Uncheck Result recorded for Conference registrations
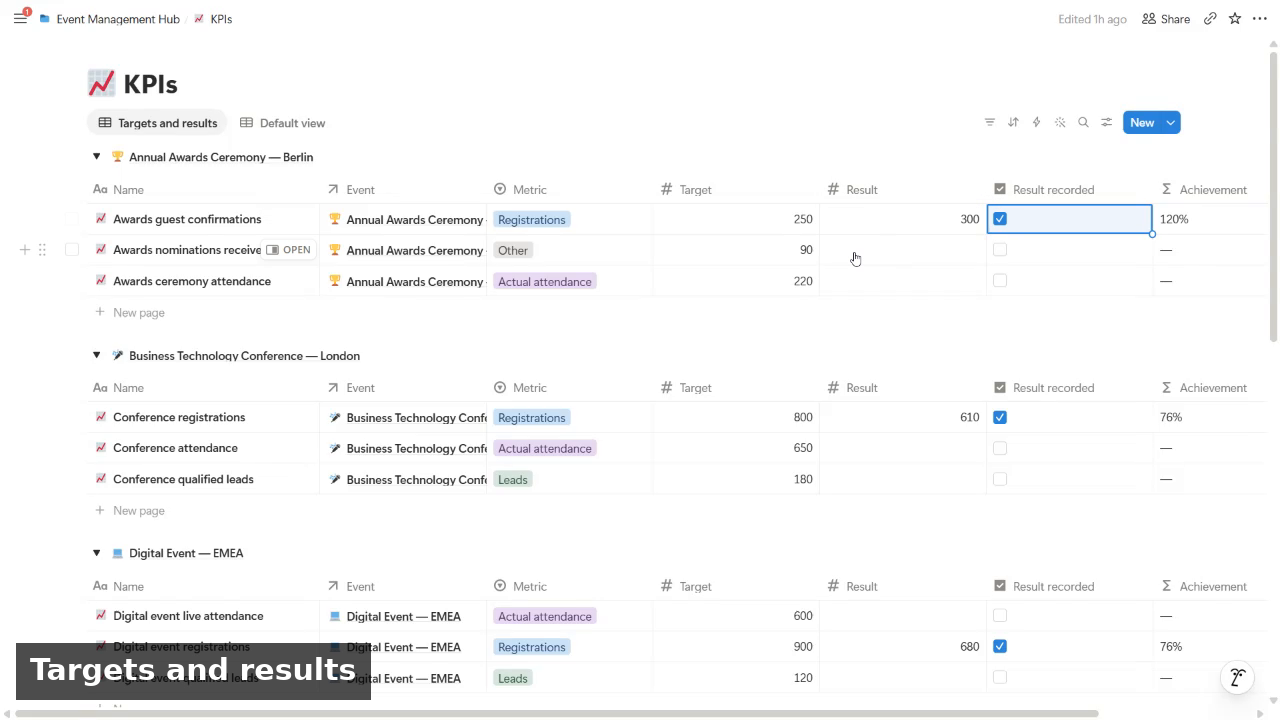Screen dimensions: 1280x720 click(x=1000, y=417)
